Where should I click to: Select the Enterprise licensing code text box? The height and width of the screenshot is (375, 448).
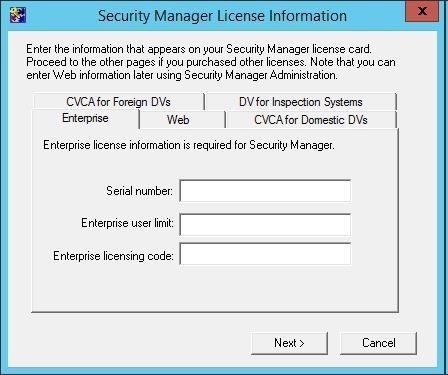click(265, 254)
